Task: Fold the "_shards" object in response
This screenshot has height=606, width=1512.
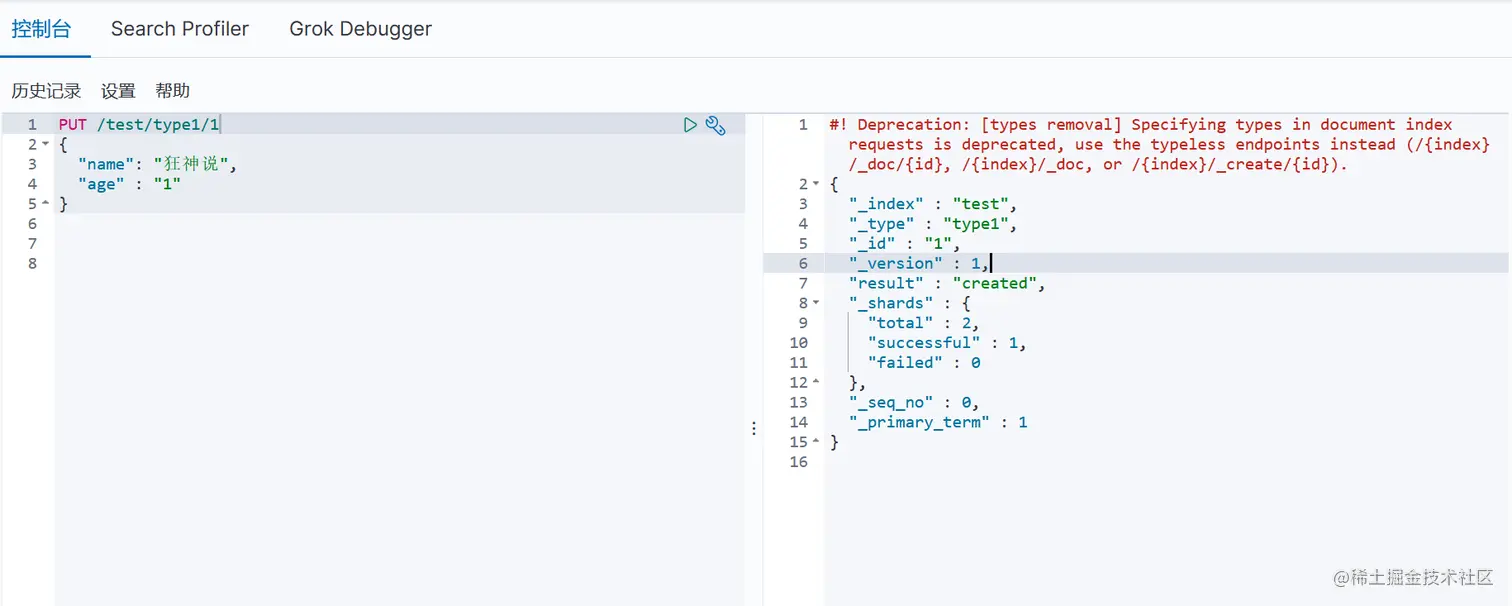Action: pos(816,303)
